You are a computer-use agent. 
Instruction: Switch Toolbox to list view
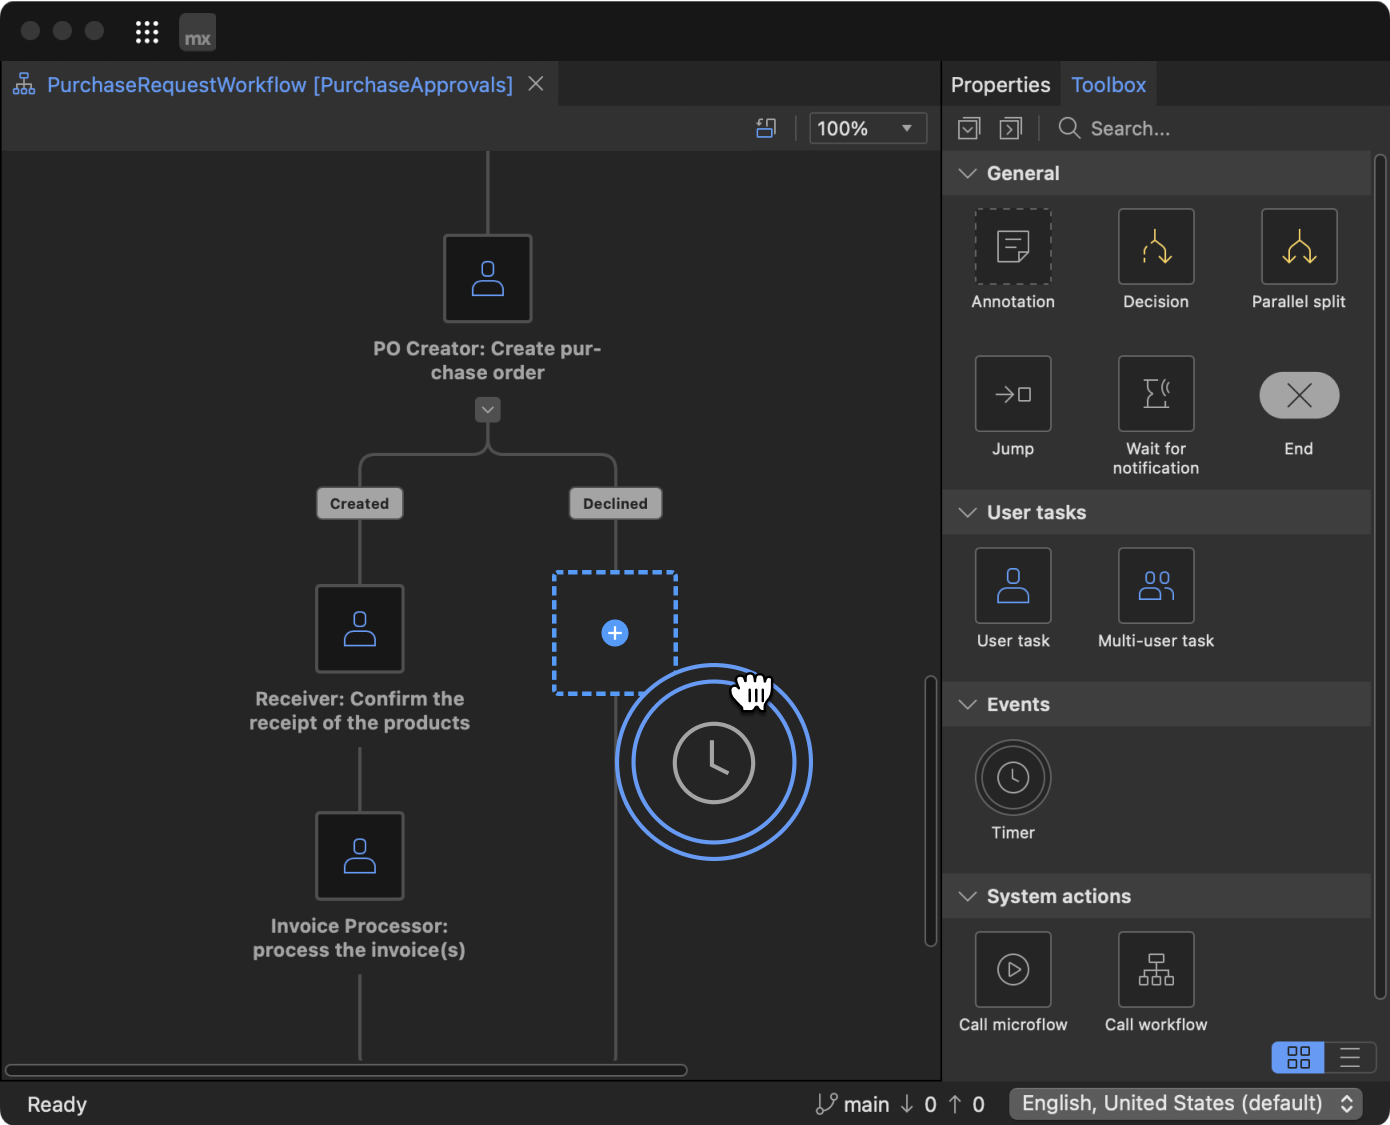[x=1349, y=1057]
